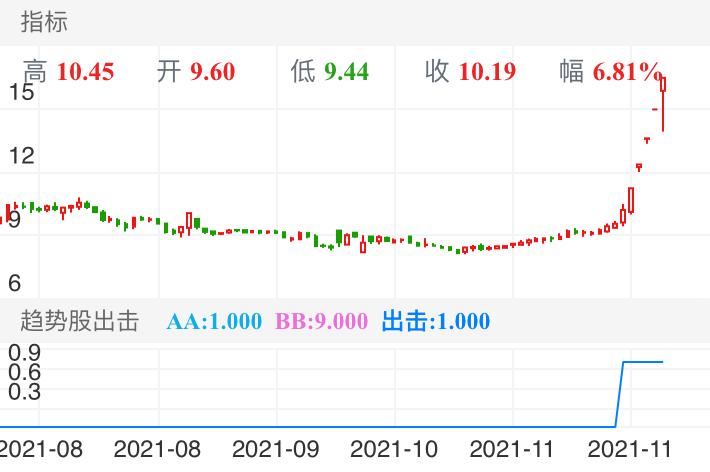Click the 0.9 indicator axis label
This screenshot has width=710, height=472.
[24, 352]
